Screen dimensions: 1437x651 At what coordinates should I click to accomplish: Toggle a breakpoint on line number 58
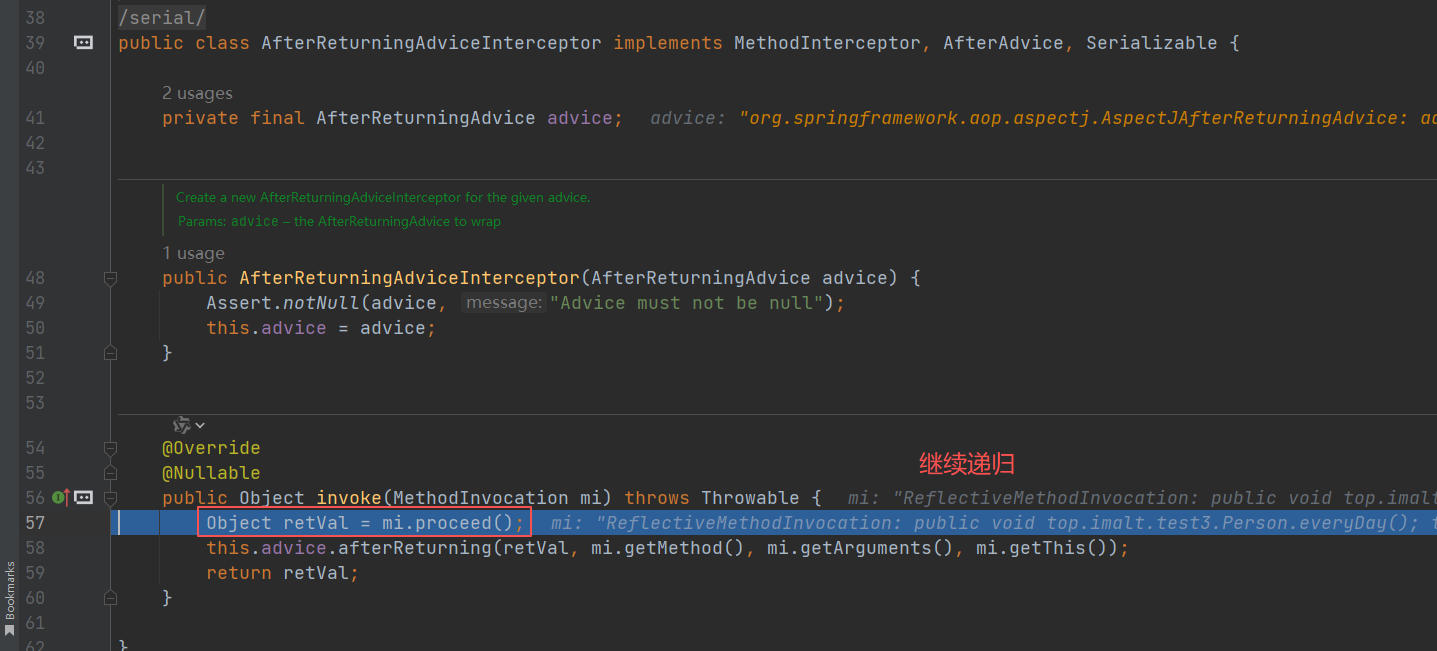click(x=36, y=548)
